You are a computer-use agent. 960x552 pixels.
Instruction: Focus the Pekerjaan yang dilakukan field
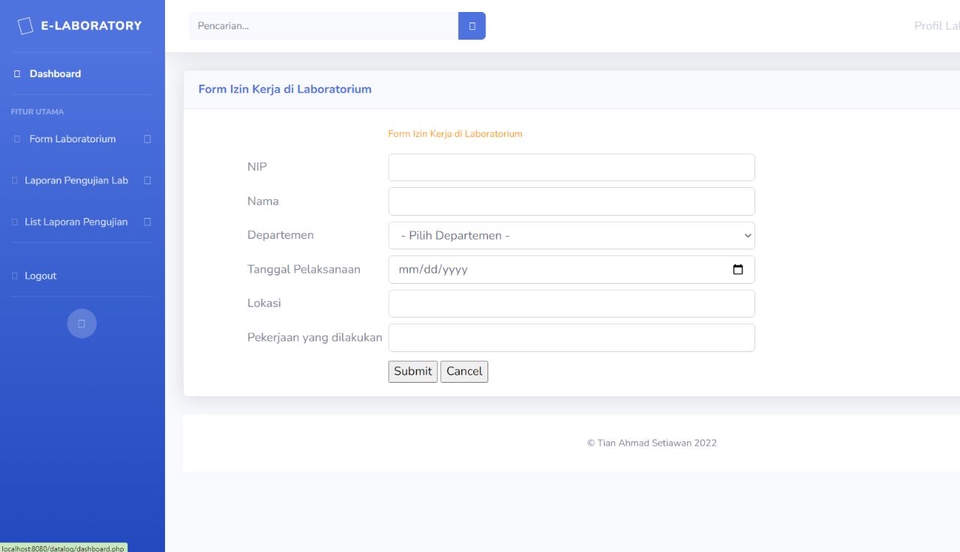pos(571,337)
